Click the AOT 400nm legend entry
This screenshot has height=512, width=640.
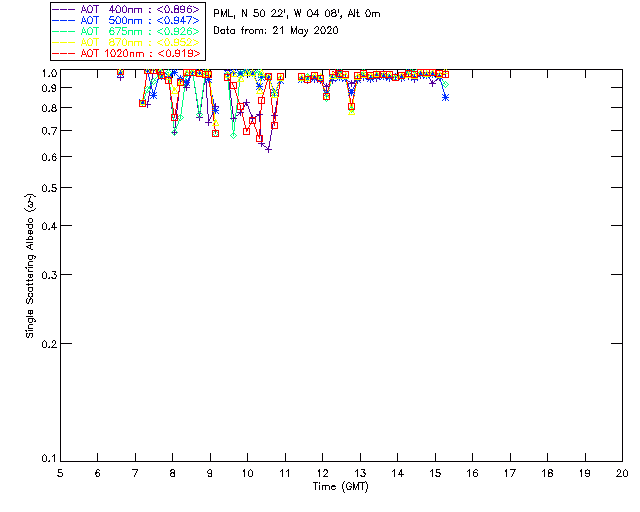(127, 9)
